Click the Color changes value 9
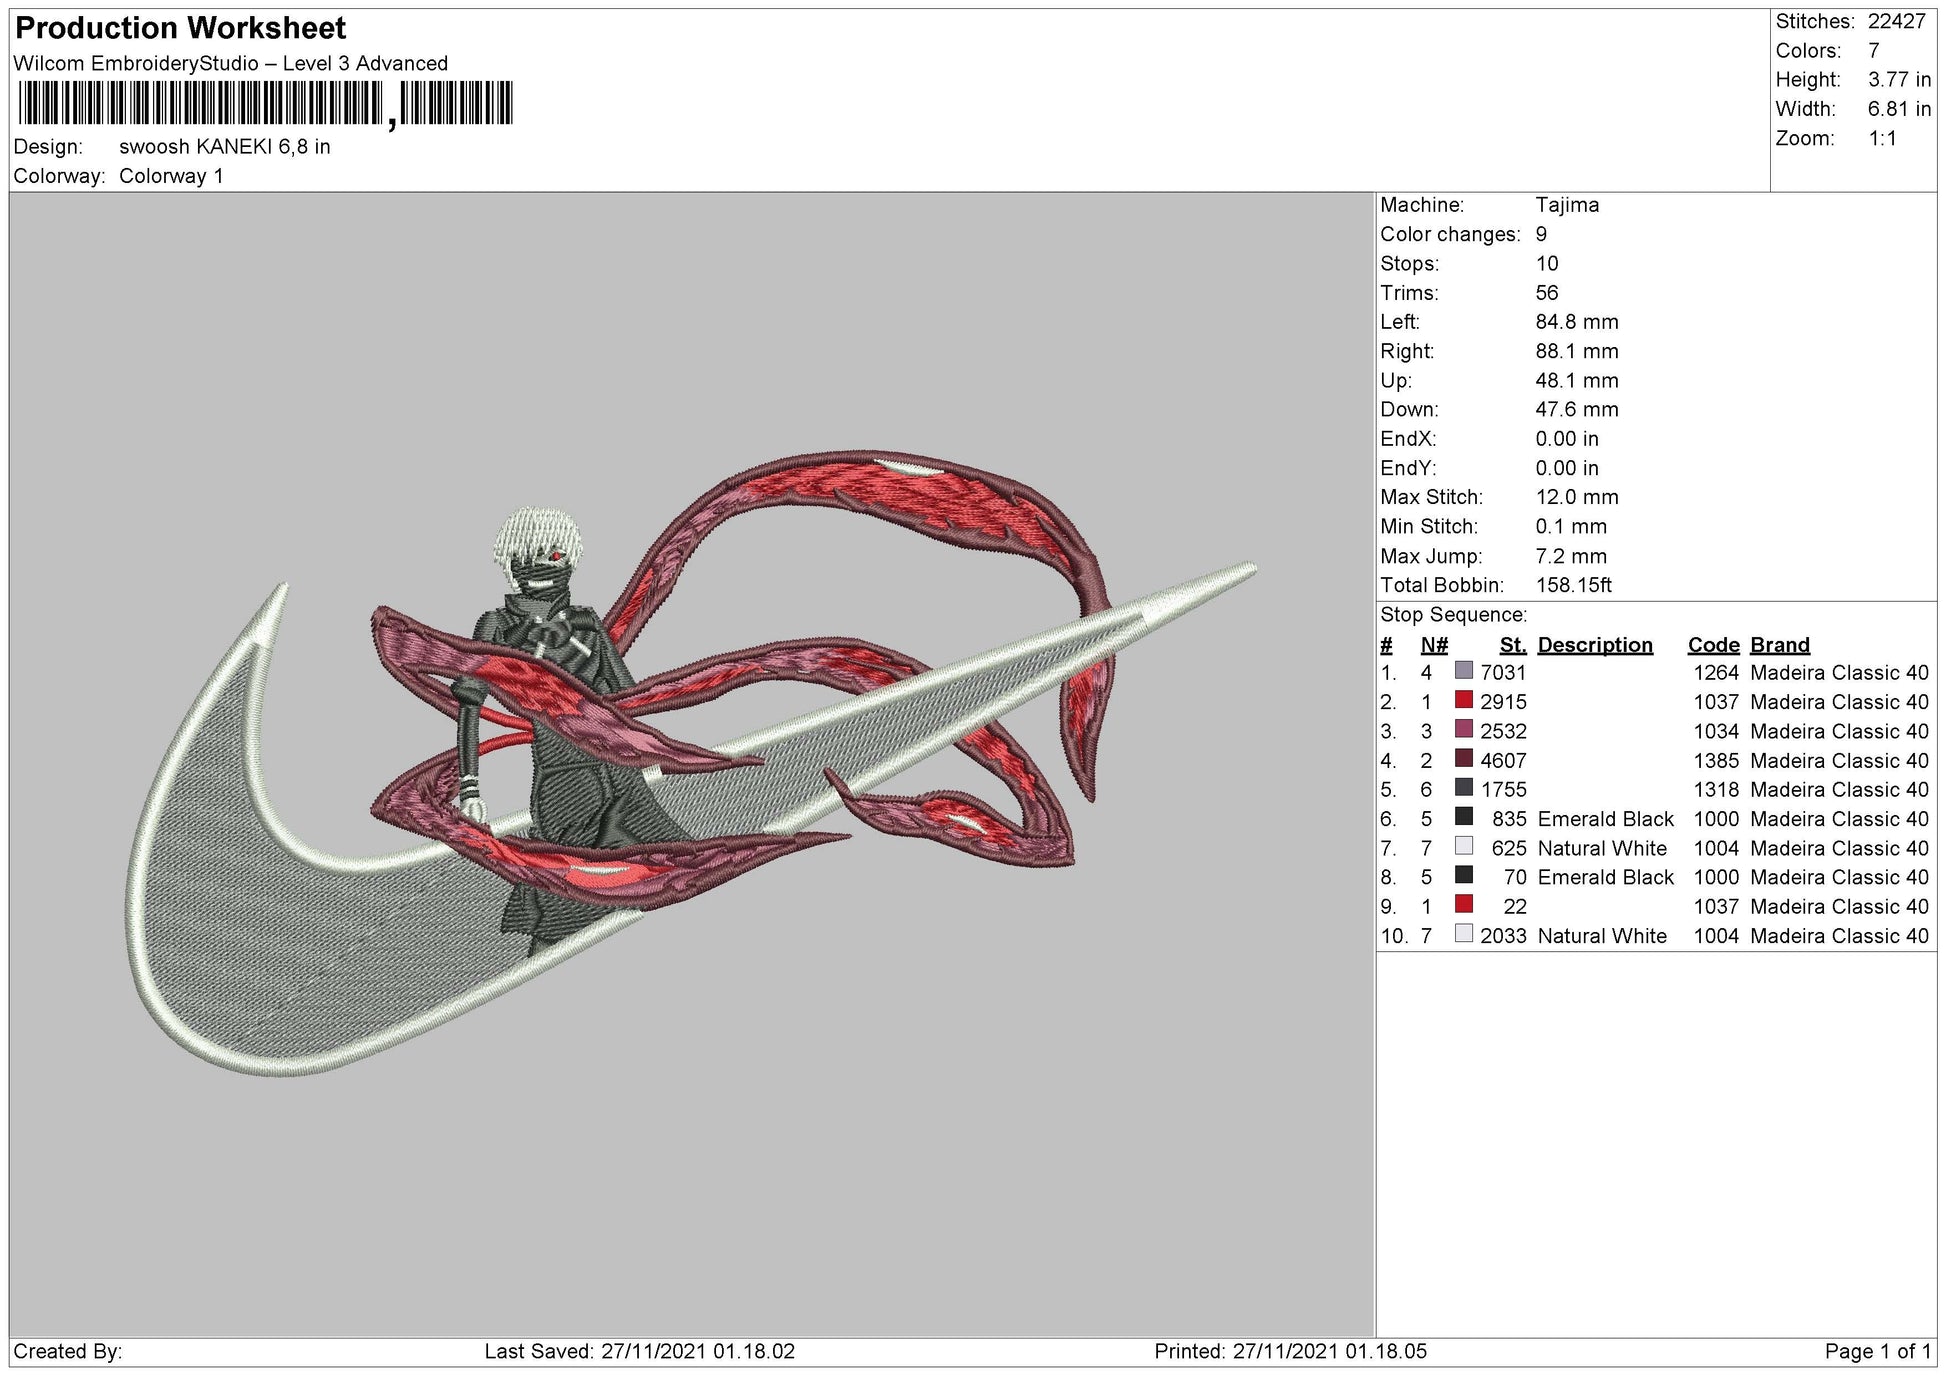 pyautogui.click(x=1541, y=234)
